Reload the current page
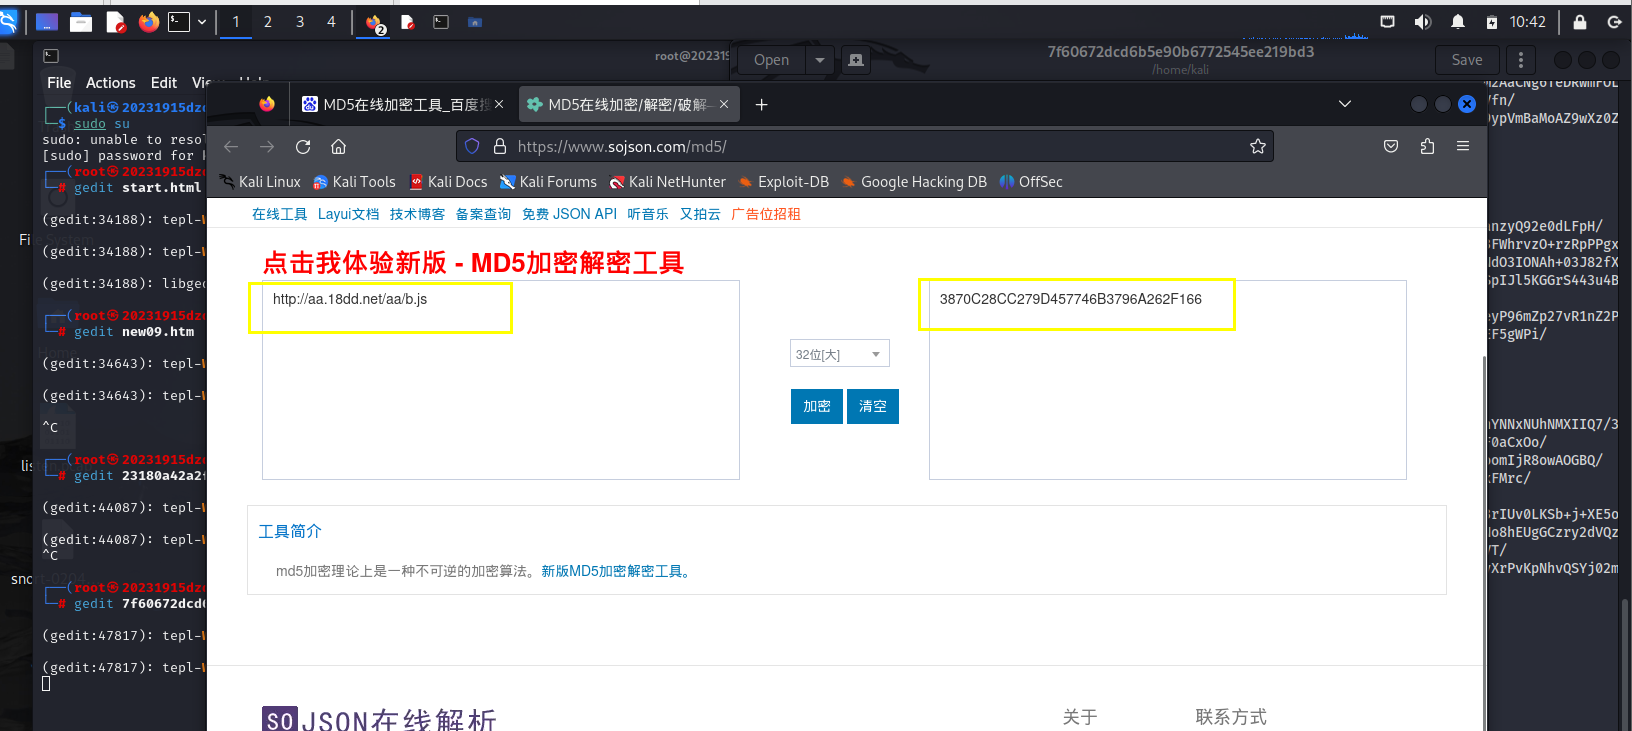 click(x=303, y=147)
